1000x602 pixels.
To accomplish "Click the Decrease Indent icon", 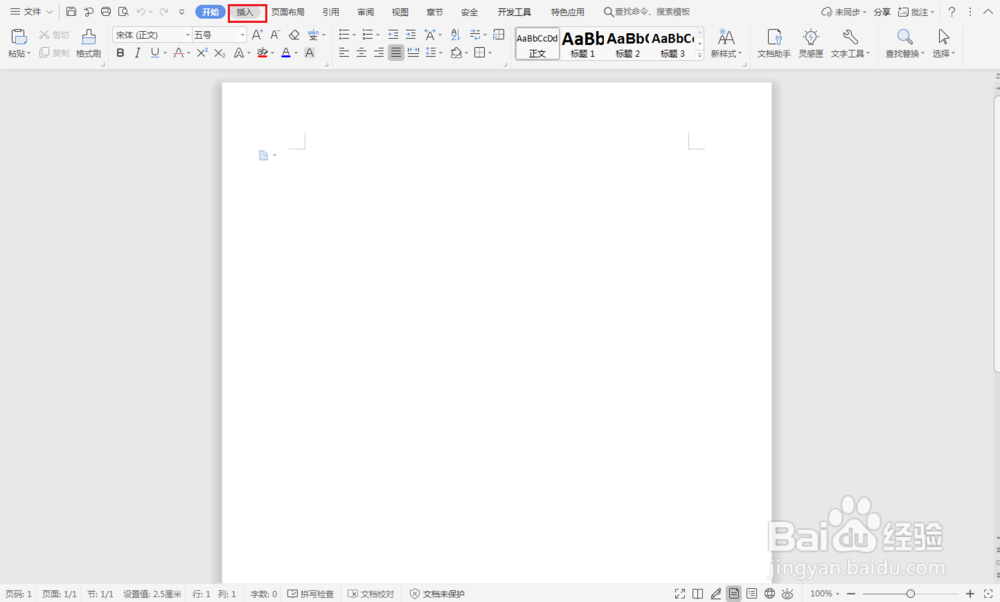I will coord(393,34).
